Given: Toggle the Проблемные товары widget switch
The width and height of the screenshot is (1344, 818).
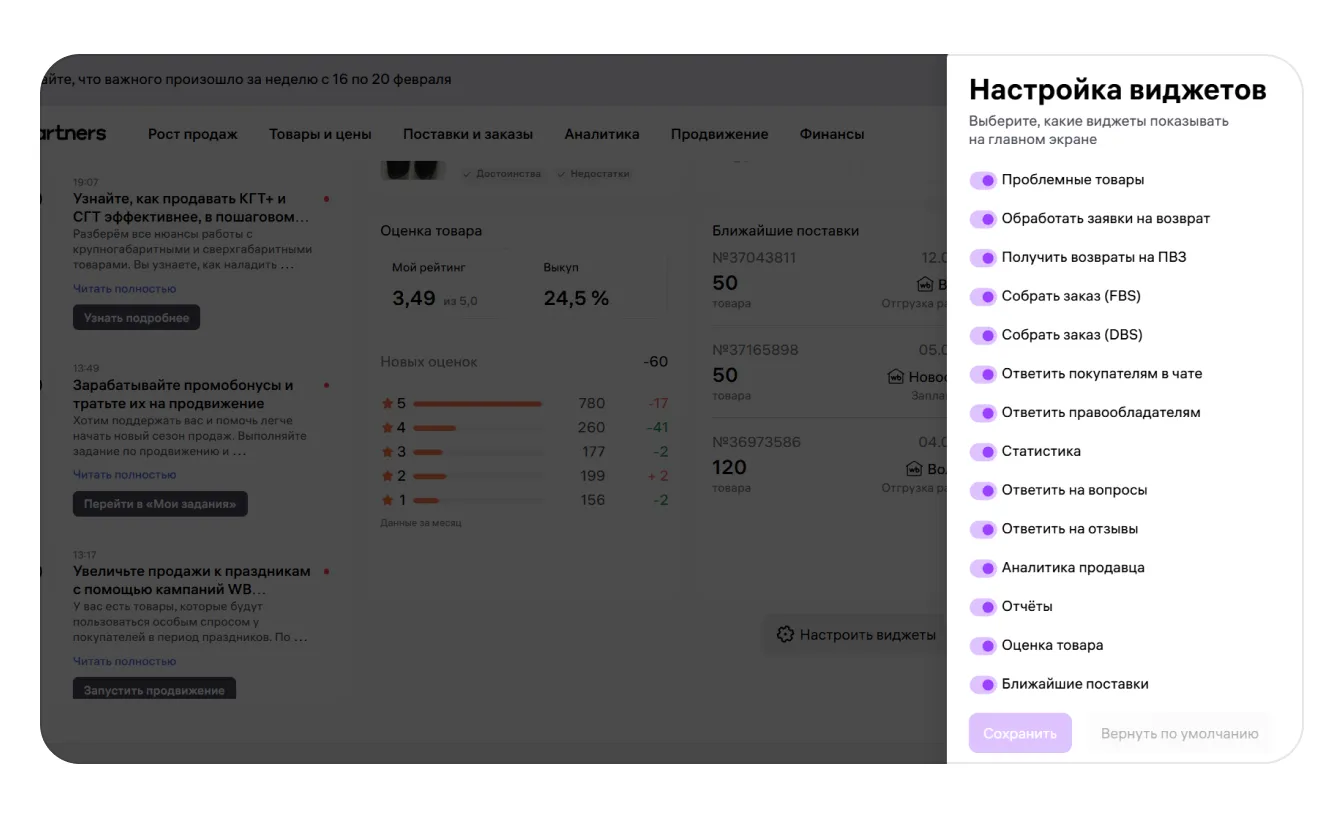Looking at the screenshot, I should click(983, 180).
